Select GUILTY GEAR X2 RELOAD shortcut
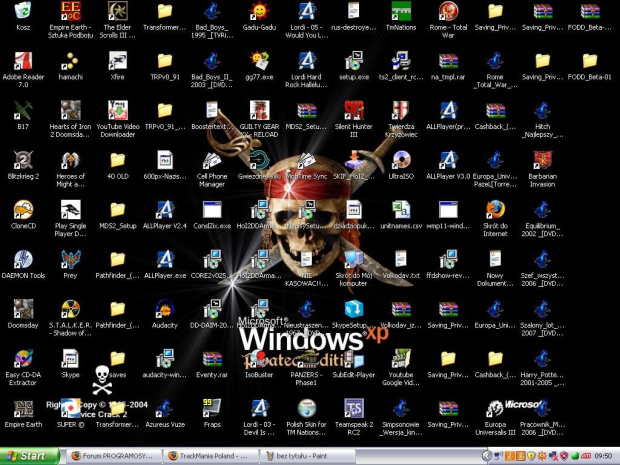620x465 pixels. point(259,110)
